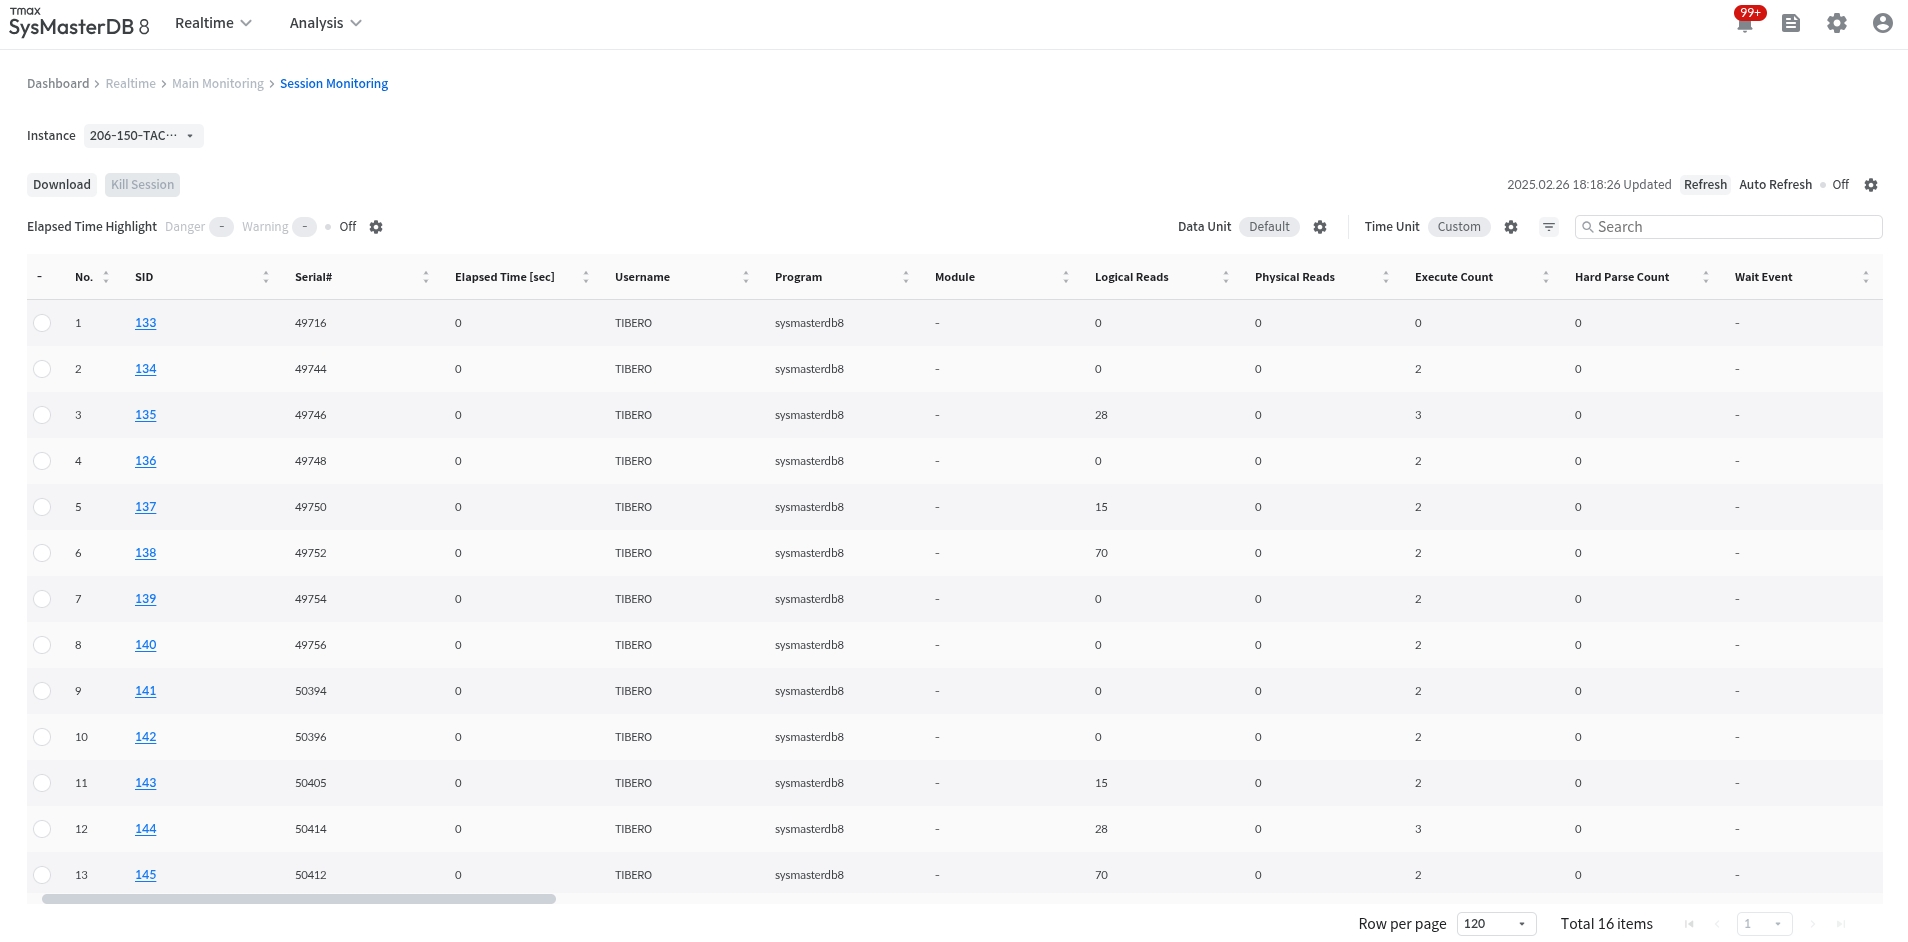Open Data Unit settings gear
This screenshot has width=1908, height=942.
tap(1320, 227)
